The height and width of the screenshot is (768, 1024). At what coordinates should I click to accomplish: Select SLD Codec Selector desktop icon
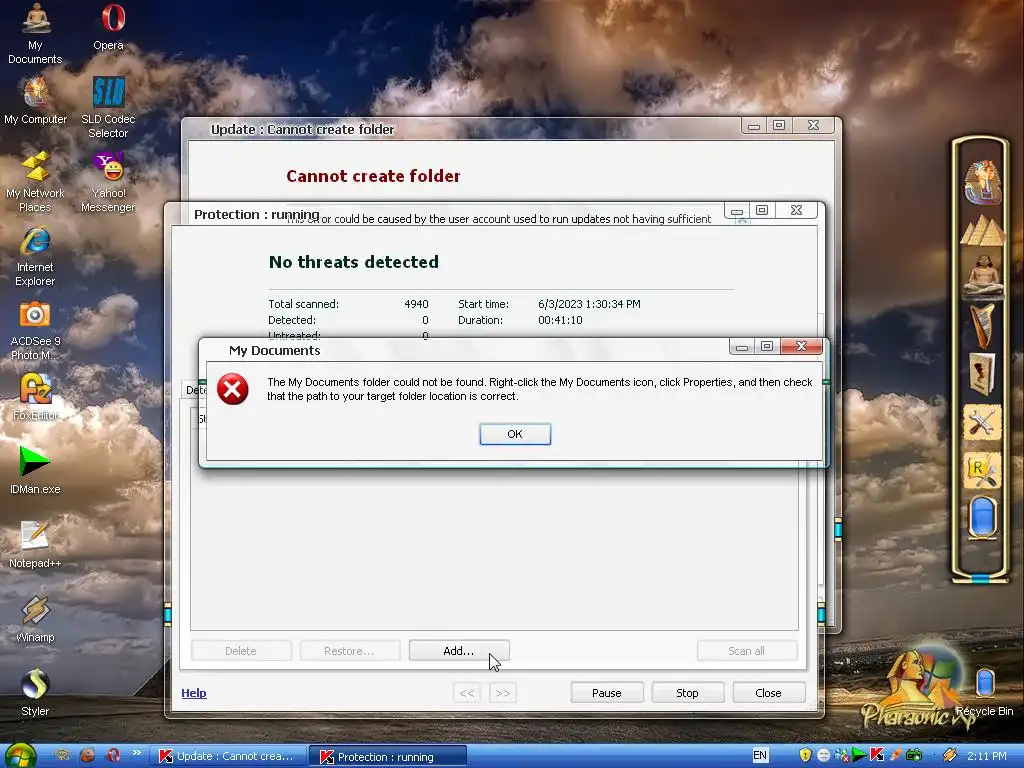(x=108, y=108)
